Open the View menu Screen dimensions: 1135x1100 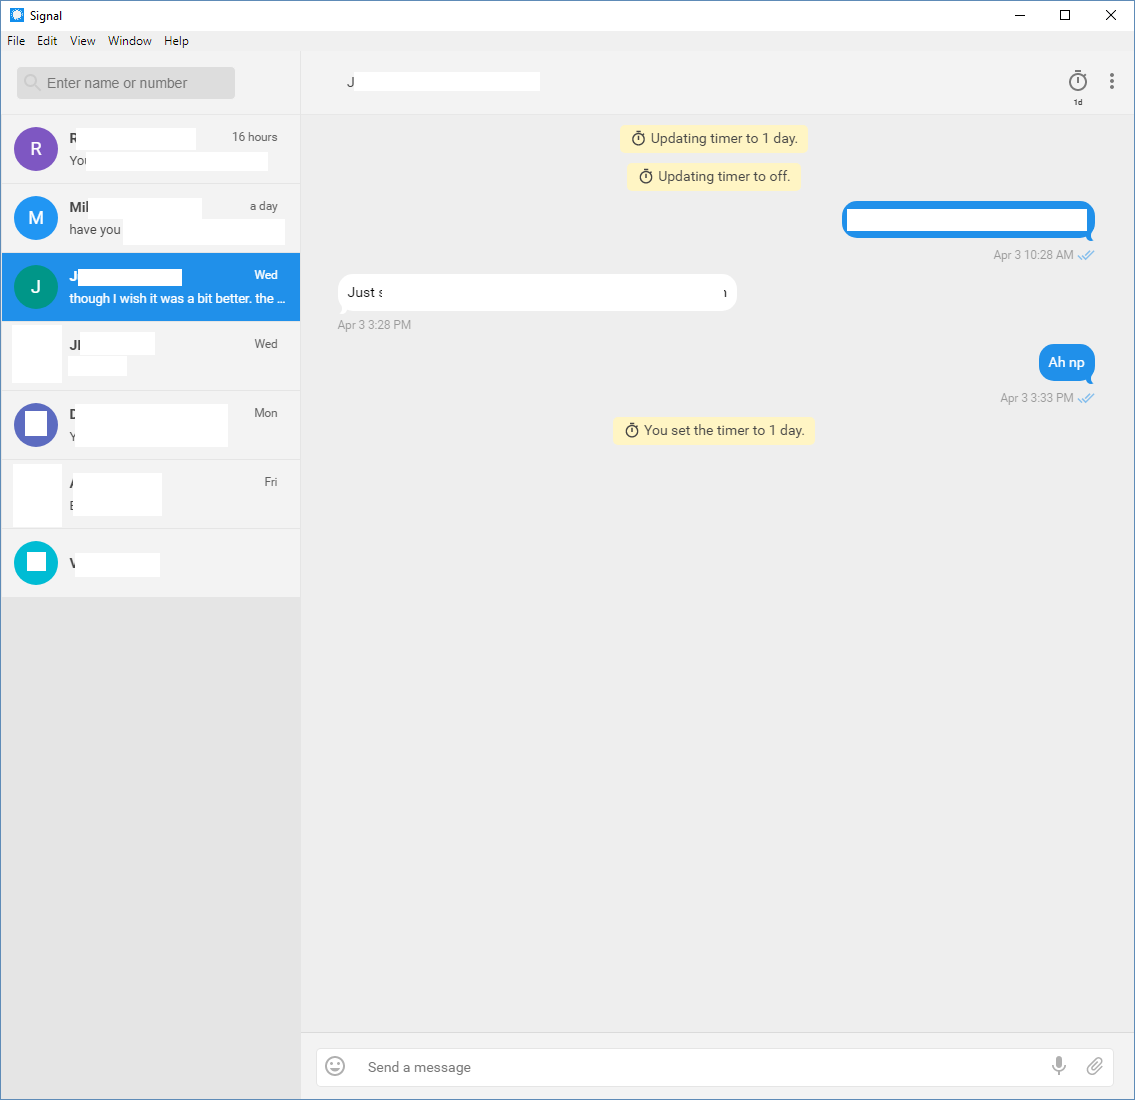pos(82,41)
